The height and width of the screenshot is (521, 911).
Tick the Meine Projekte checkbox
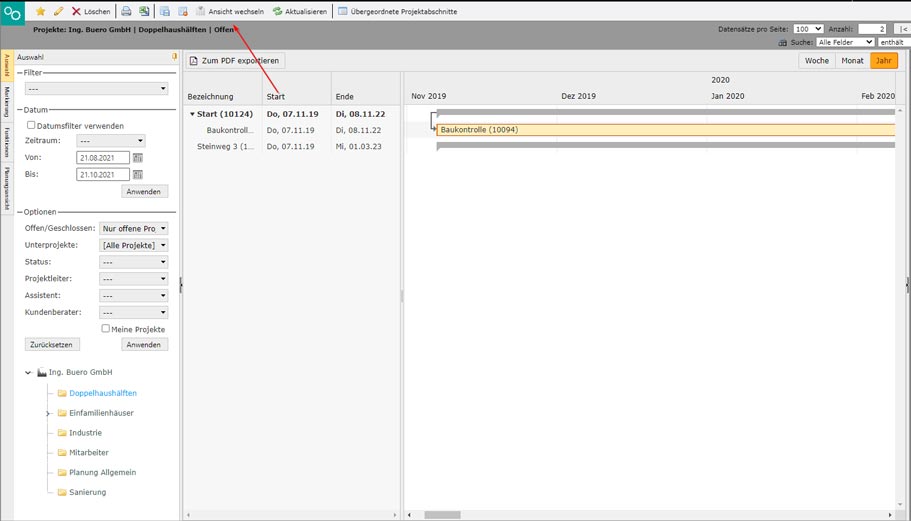[106, 328]
